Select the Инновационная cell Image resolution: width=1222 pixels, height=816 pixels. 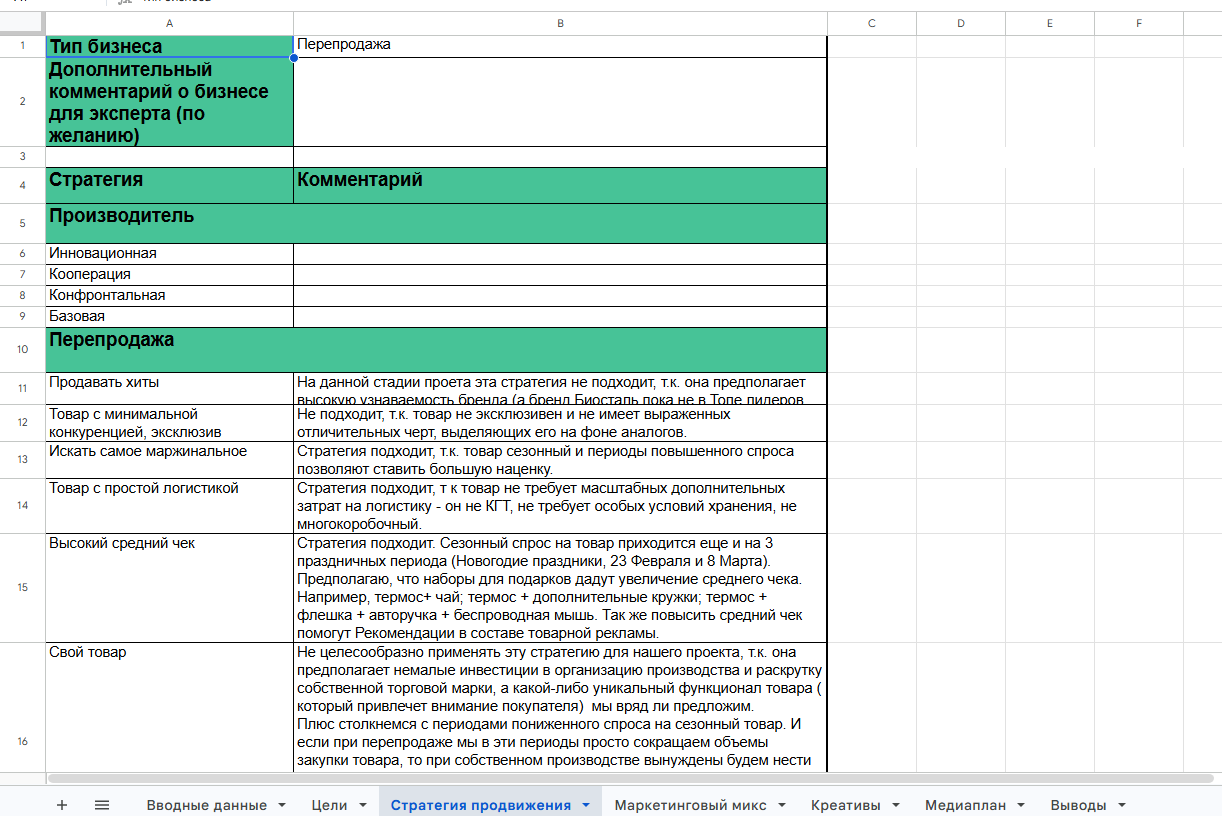169,254
